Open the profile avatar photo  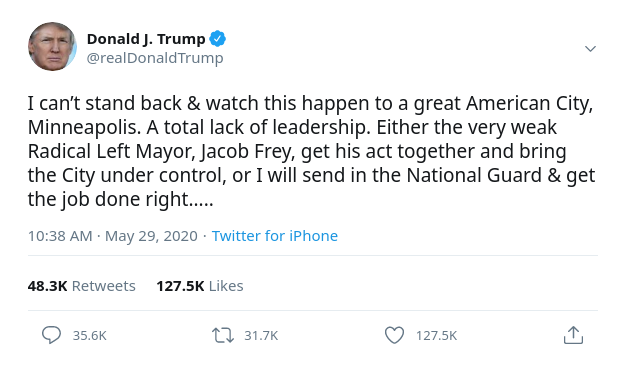coord(52,46)
